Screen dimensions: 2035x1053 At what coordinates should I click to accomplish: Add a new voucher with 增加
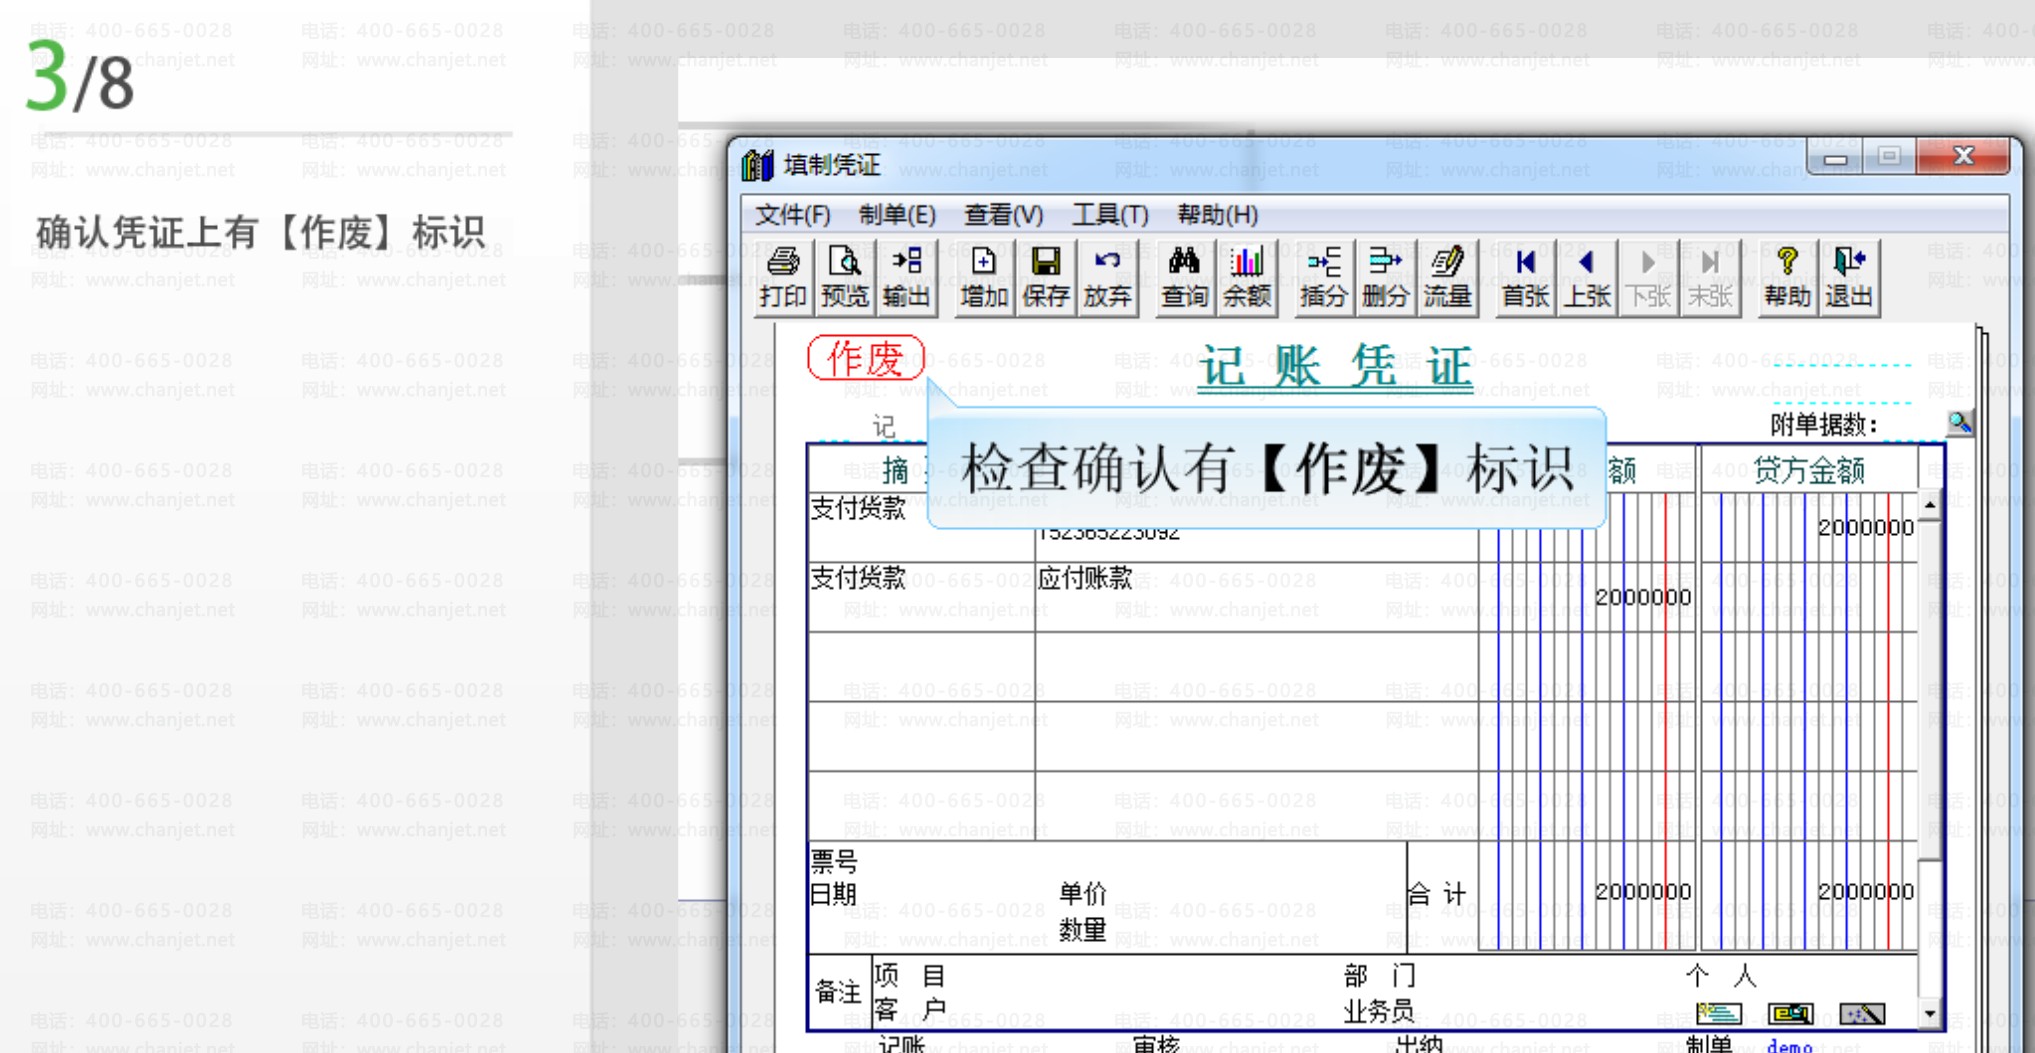(984, 278)
